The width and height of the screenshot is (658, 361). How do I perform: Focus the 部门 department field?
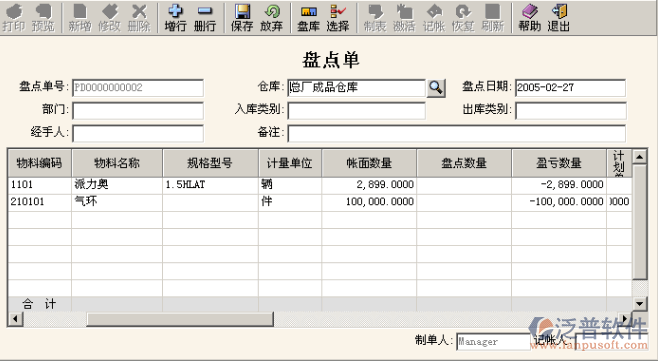click(x=138, y=111)
